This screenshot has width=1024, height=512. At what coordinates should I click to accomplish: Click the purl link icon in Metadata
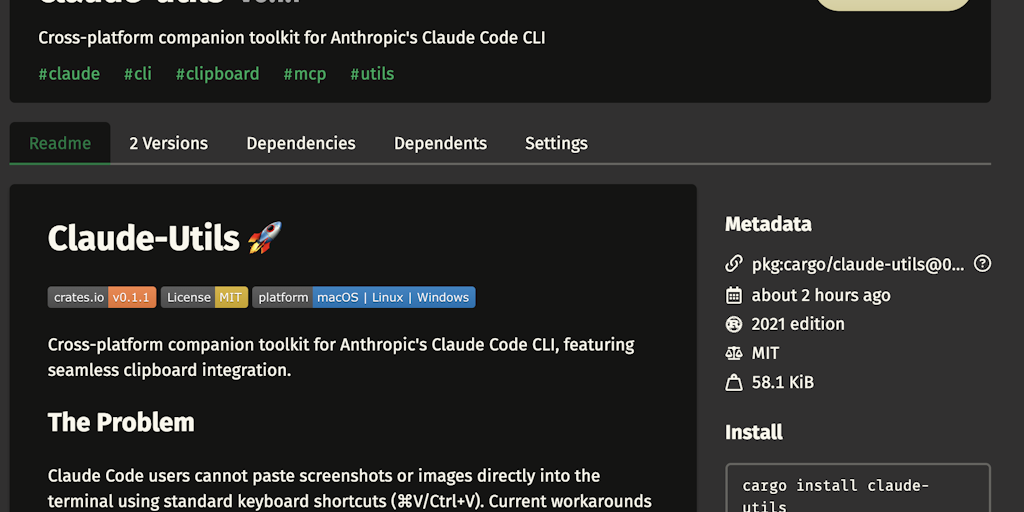[734, 265]
